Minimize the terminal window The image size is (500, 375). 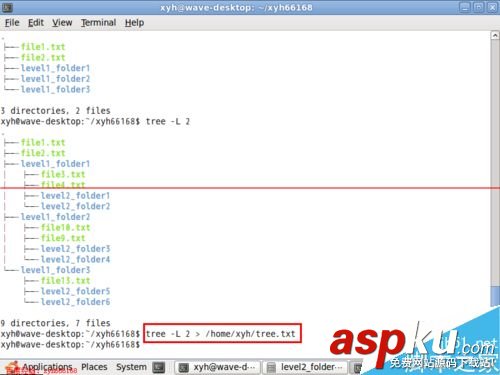point(465,7)
